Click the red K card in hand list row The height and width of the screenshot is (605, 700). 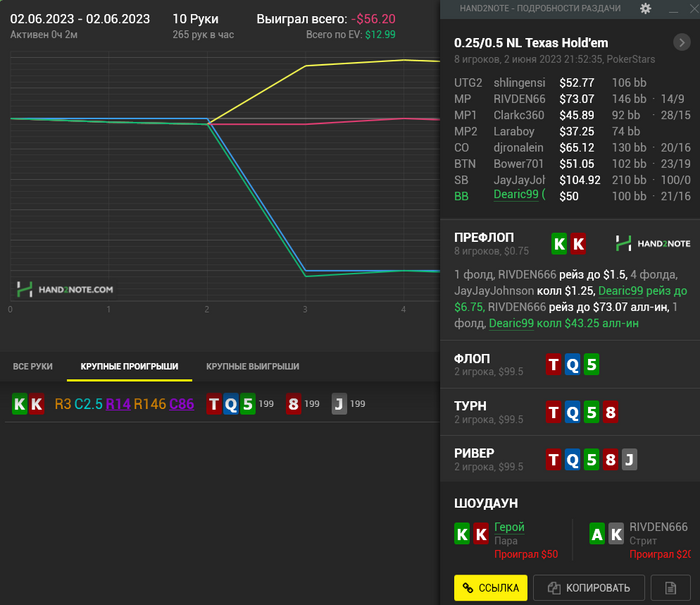pos(36,404)
